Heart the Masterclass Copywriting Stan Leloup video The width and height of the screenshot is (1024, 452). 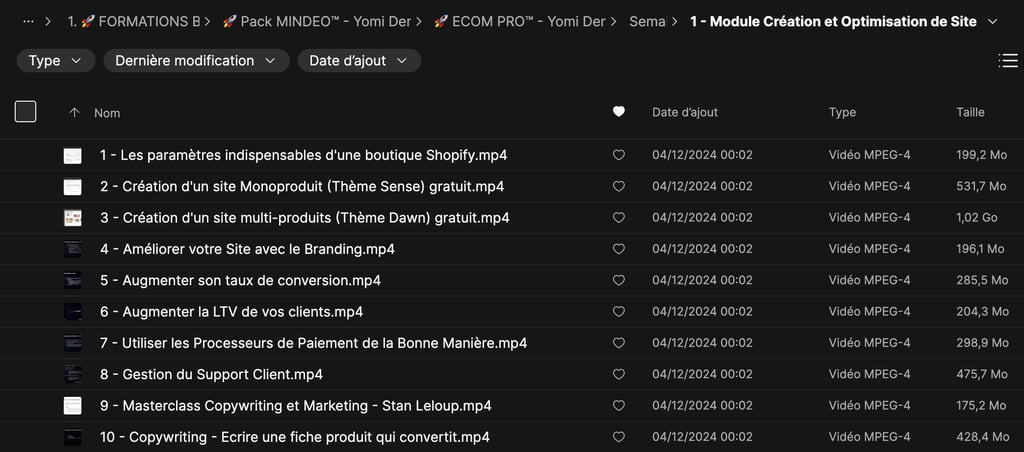[618, 406]
